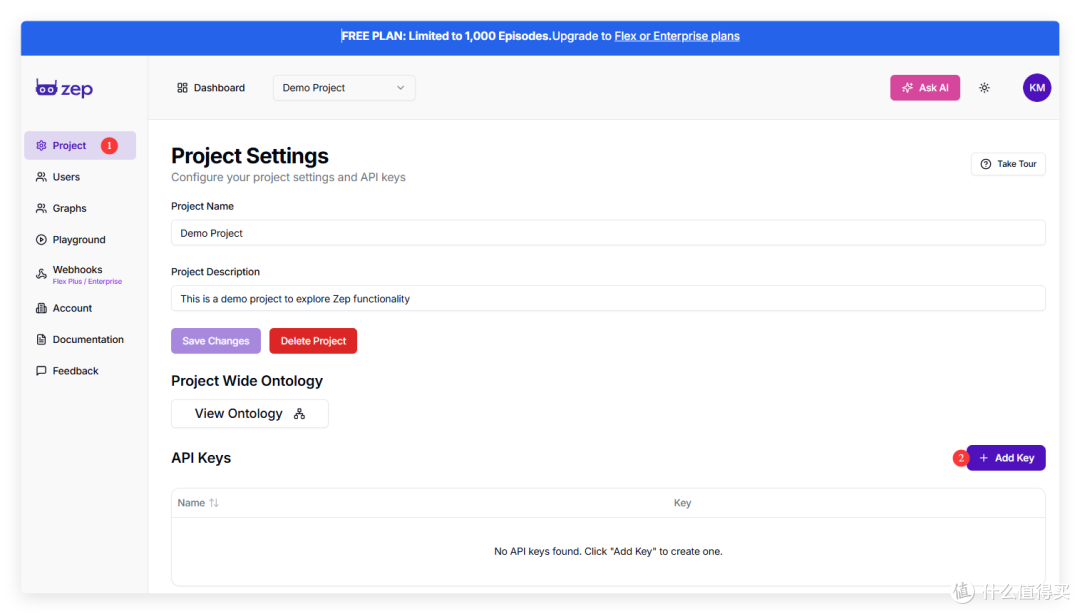Viewport: 1080px width, 614px height.
Task: Open the KM user avatar menu
Action: [x=1037, y=88]
